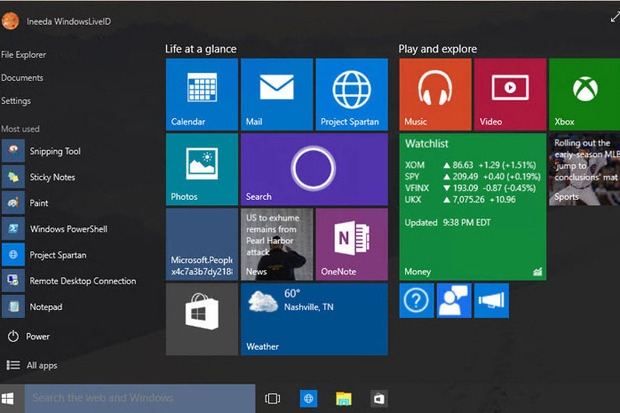The image size is (620, 413).
Task: Open Settings from the Start menu
Action: pos(16,101)
